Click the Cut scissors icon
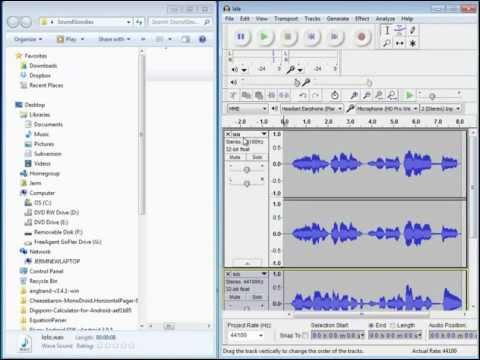Viewport: 480px width, 360px height. point(233,96)
